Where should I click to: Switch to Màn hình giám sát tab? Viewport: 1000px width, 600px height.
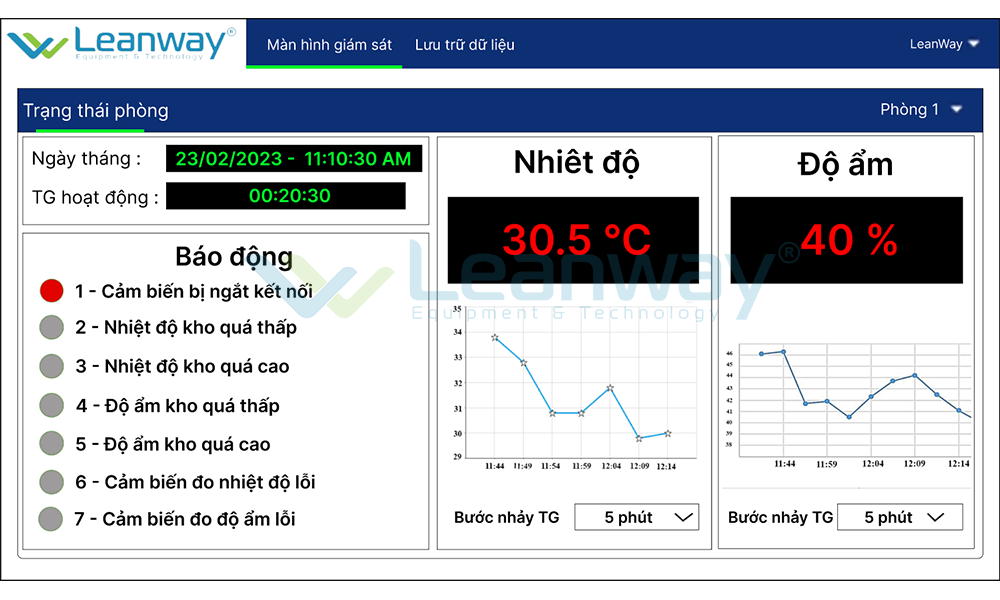point(329,45)
